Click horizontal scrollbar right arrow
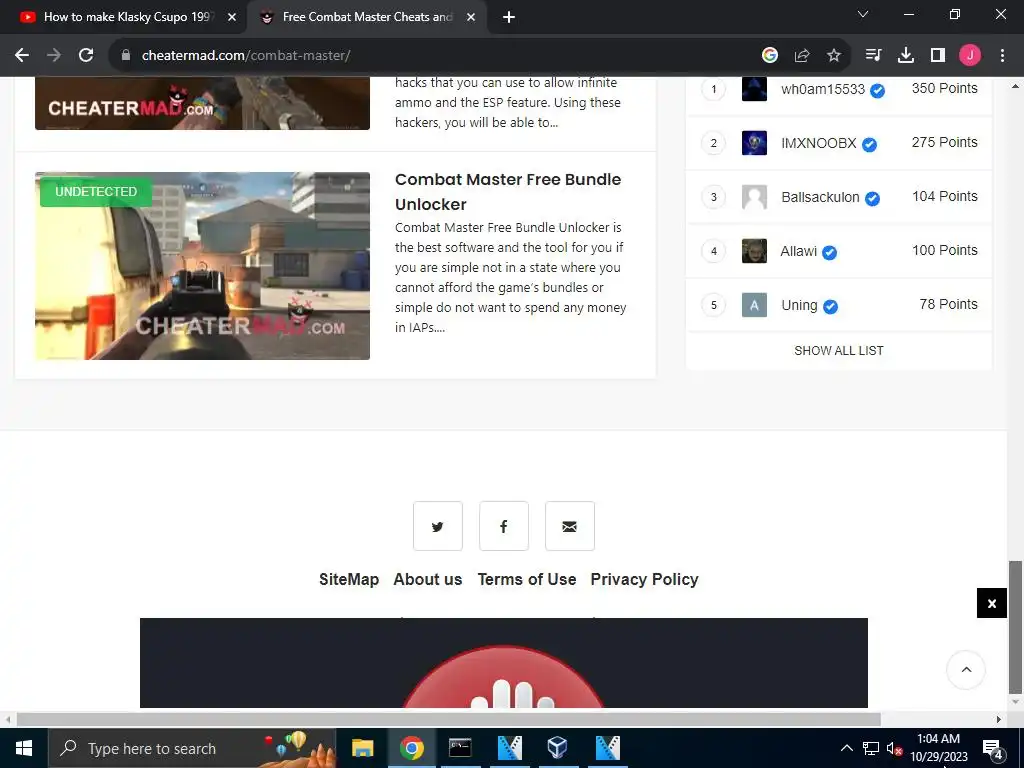Screen dimensions: 1024x768 999,719
